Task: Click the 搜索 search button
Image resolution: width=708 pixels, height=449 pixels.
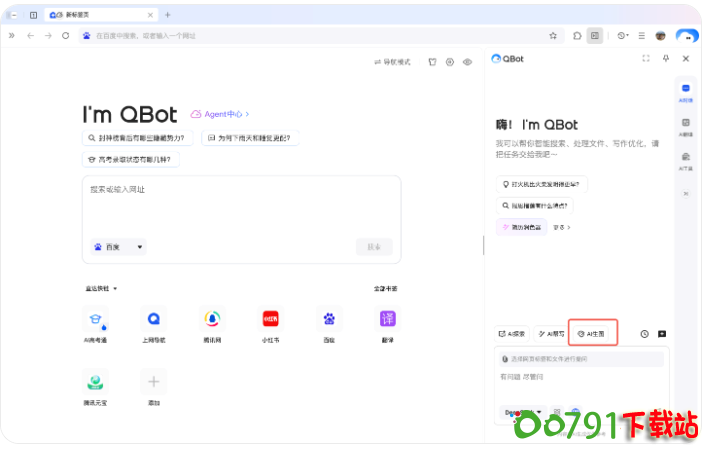Action: [373, 246]
